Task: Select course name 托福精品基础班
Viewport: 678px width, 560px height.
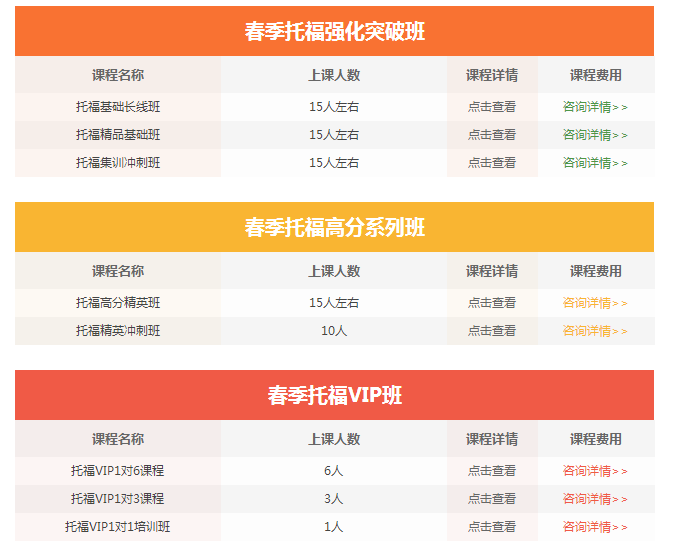Action: coord(118,135)
